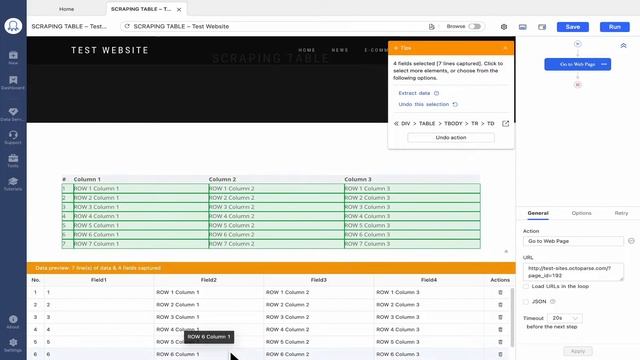This screenshot has width=640, height=360.
Task: Click the Field1 column header
Action: pyautogui.click(x=99, y=280)
